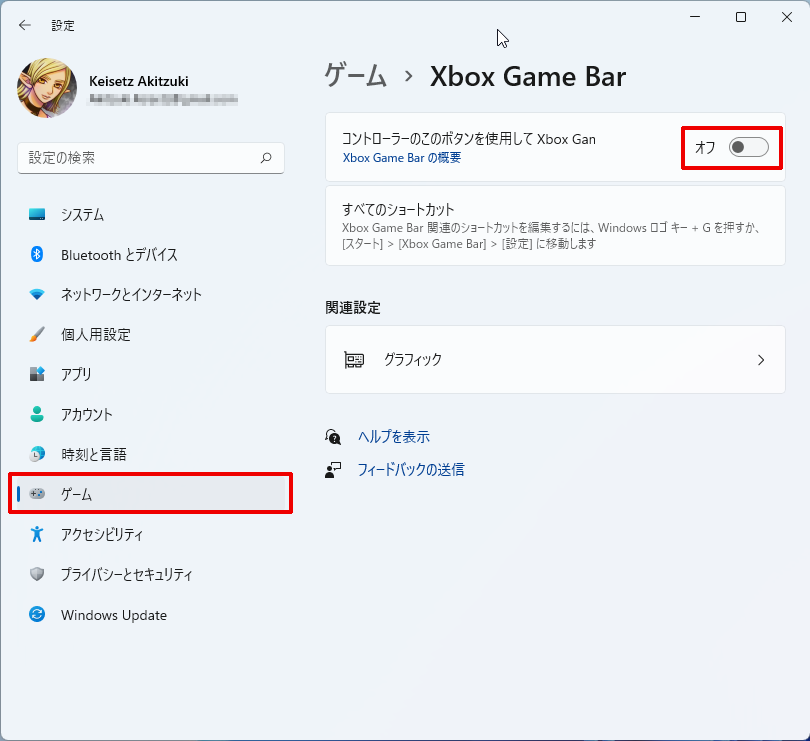The width and height of the screenshot is (810, 741).
Task: Click the search magnifier icon
Action: 266,158
